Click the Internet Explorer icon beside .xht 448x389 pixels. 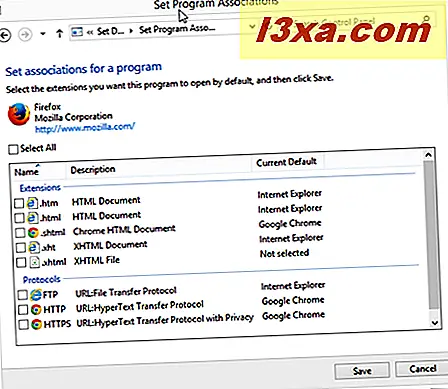34,247
